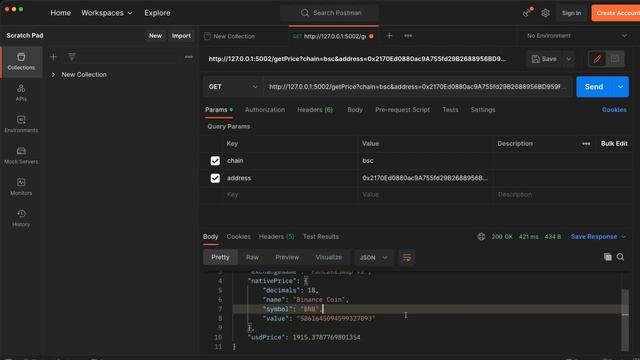Click the satellite capture requests icon
Viewport: 640px width, 360px height.
[527, 13]
